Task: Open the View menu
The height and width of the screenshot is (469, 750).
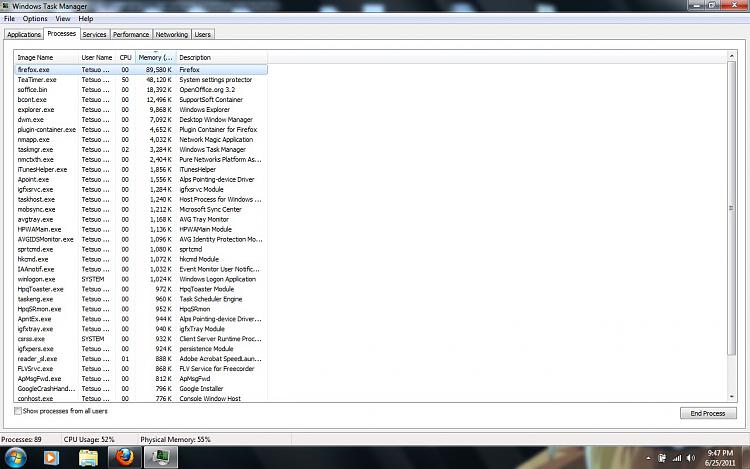Action: [x=63, y=19]
